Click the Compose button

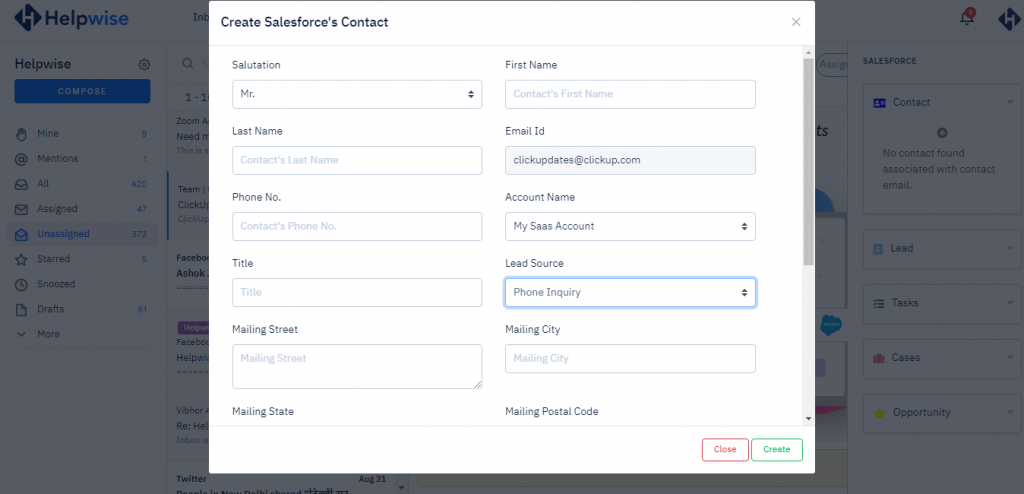click(x=82, y=91)
